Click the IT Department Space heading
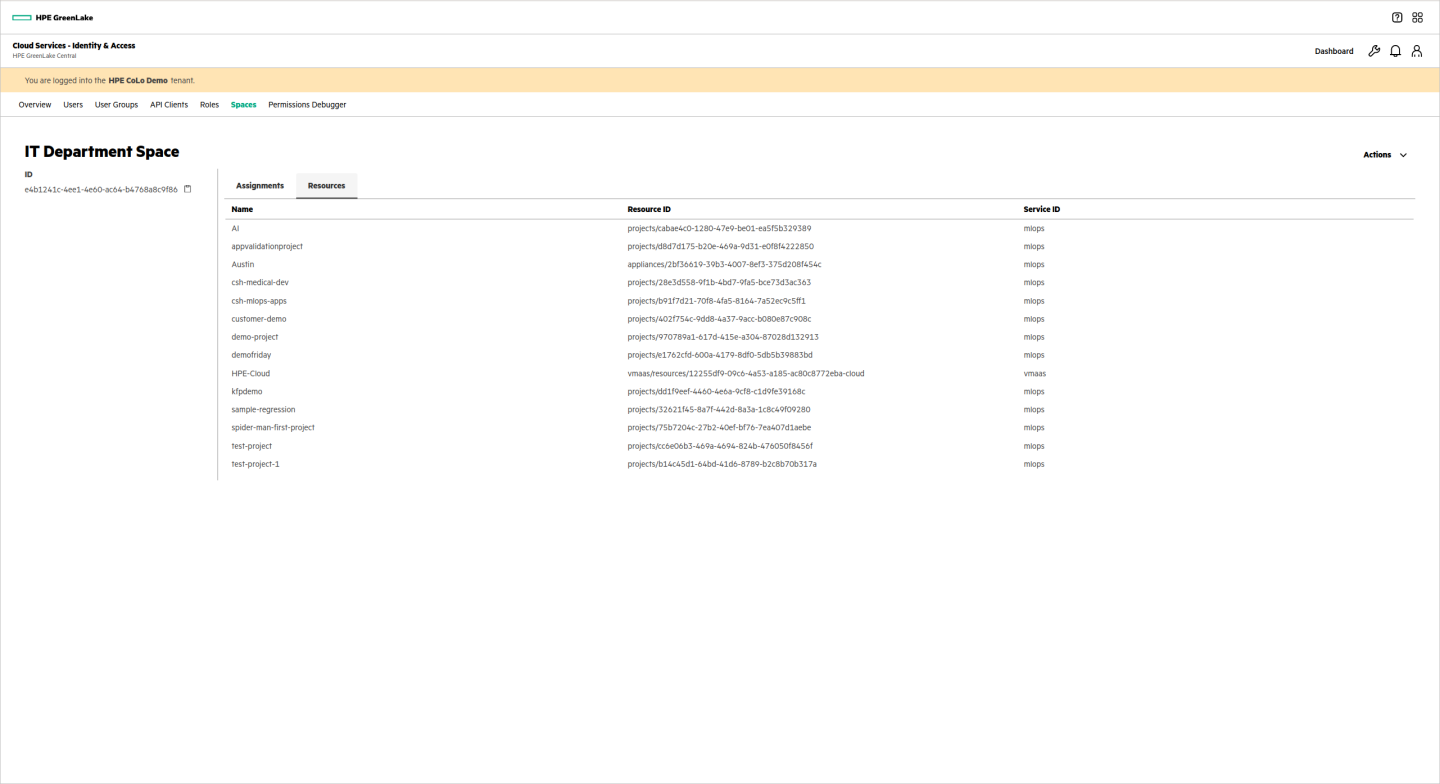The image size is (1440, 784). point(102,152)
